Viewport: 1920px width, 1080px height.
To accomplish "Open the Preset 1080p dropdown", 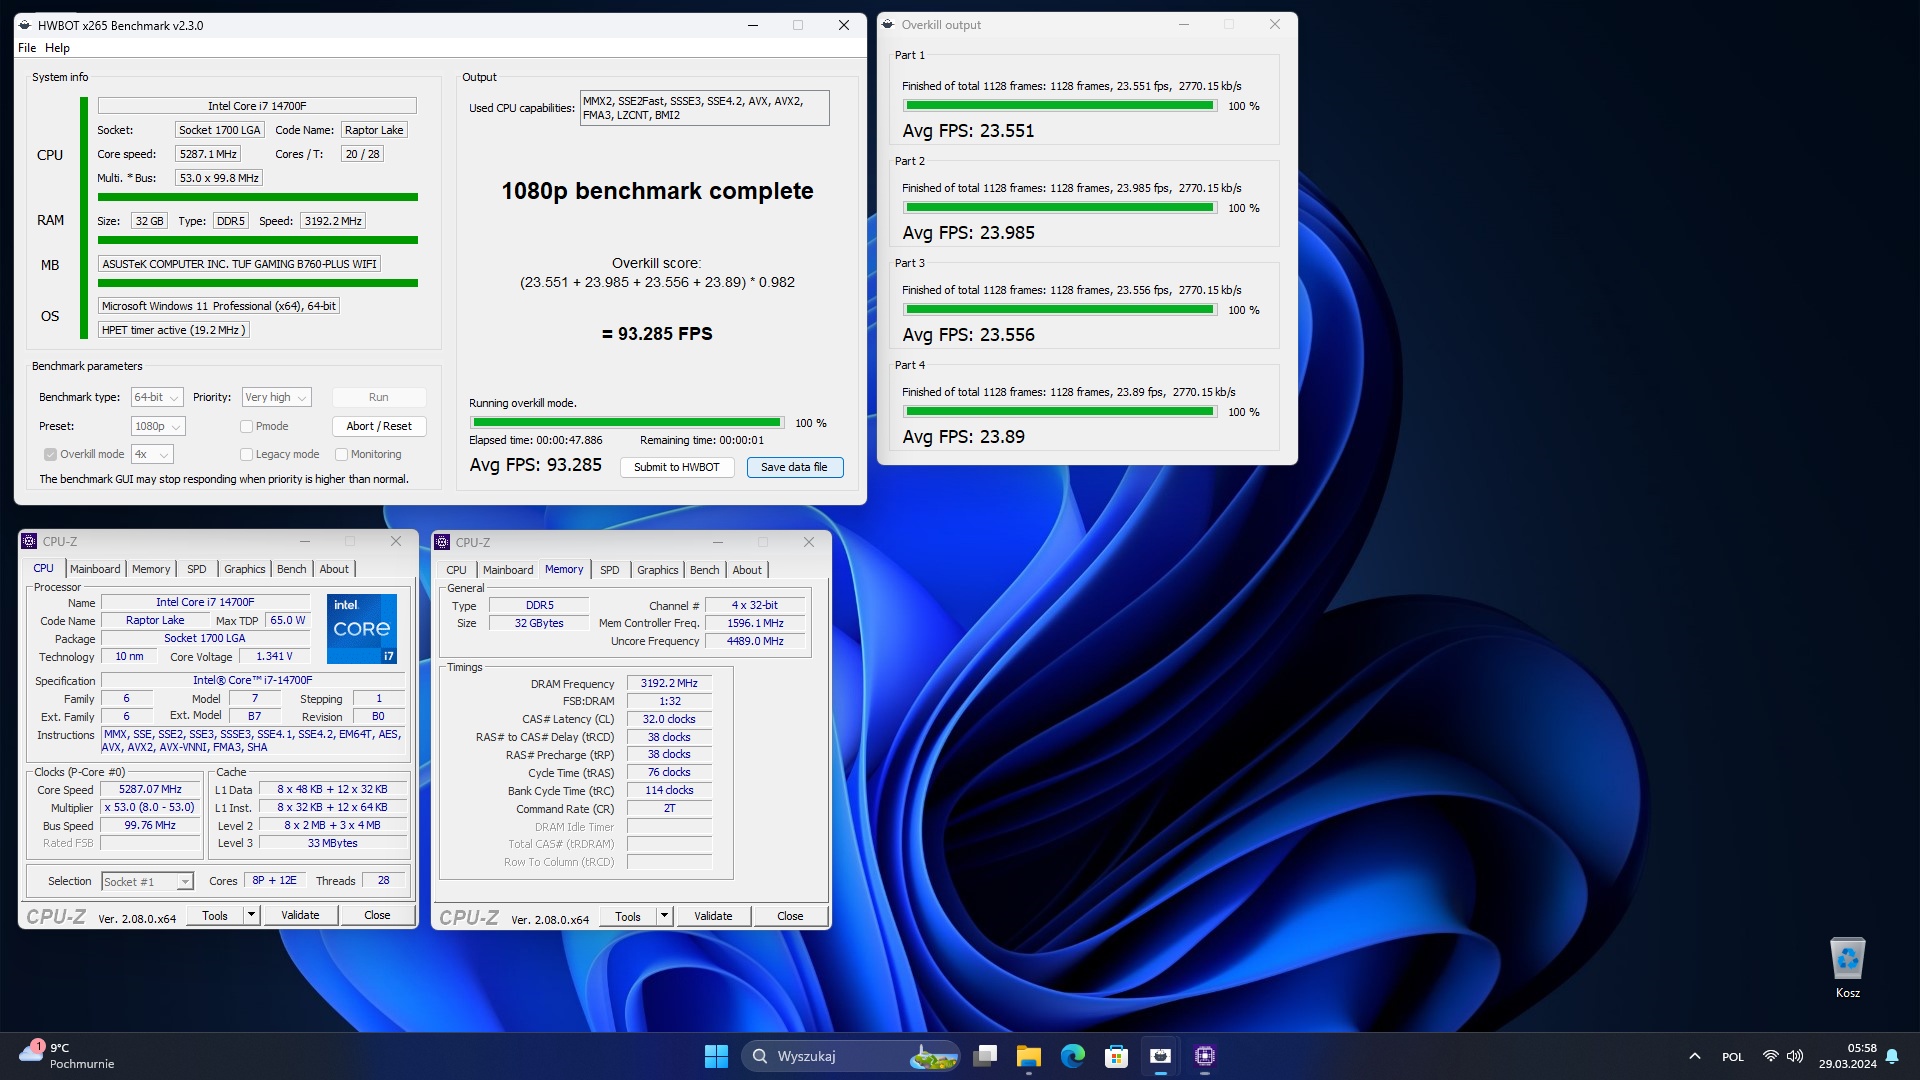I will 159,426.
